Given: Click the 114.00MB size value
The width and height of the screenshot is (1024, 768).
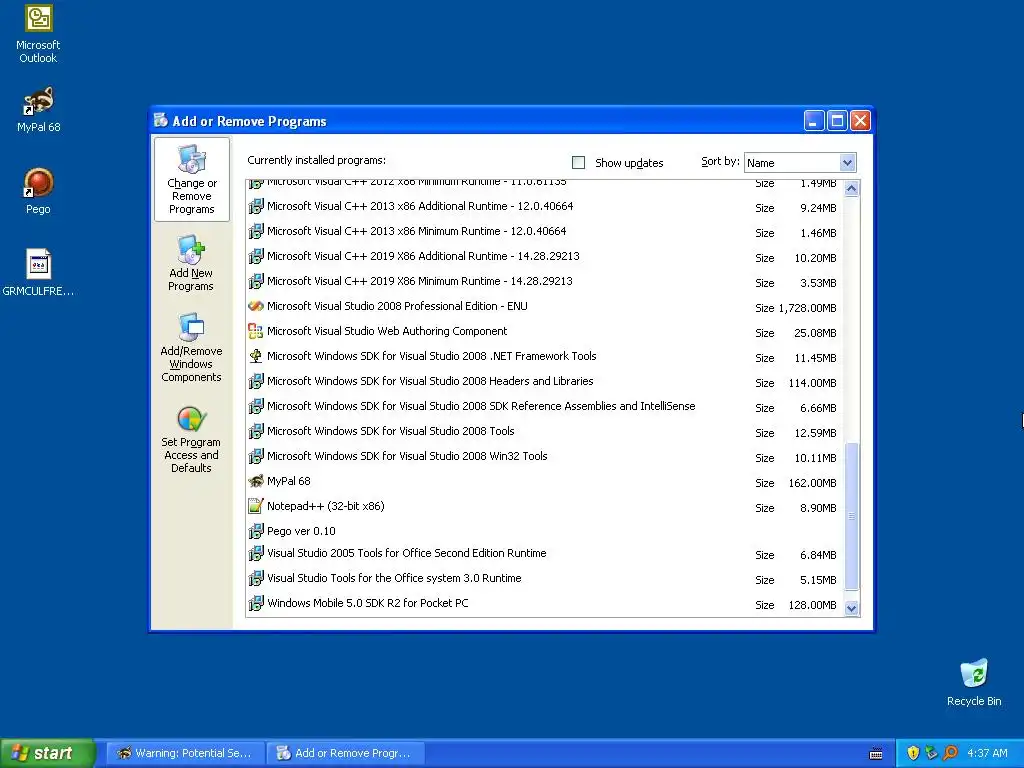Looking at the screenshot, I should [x=812, y=383].
